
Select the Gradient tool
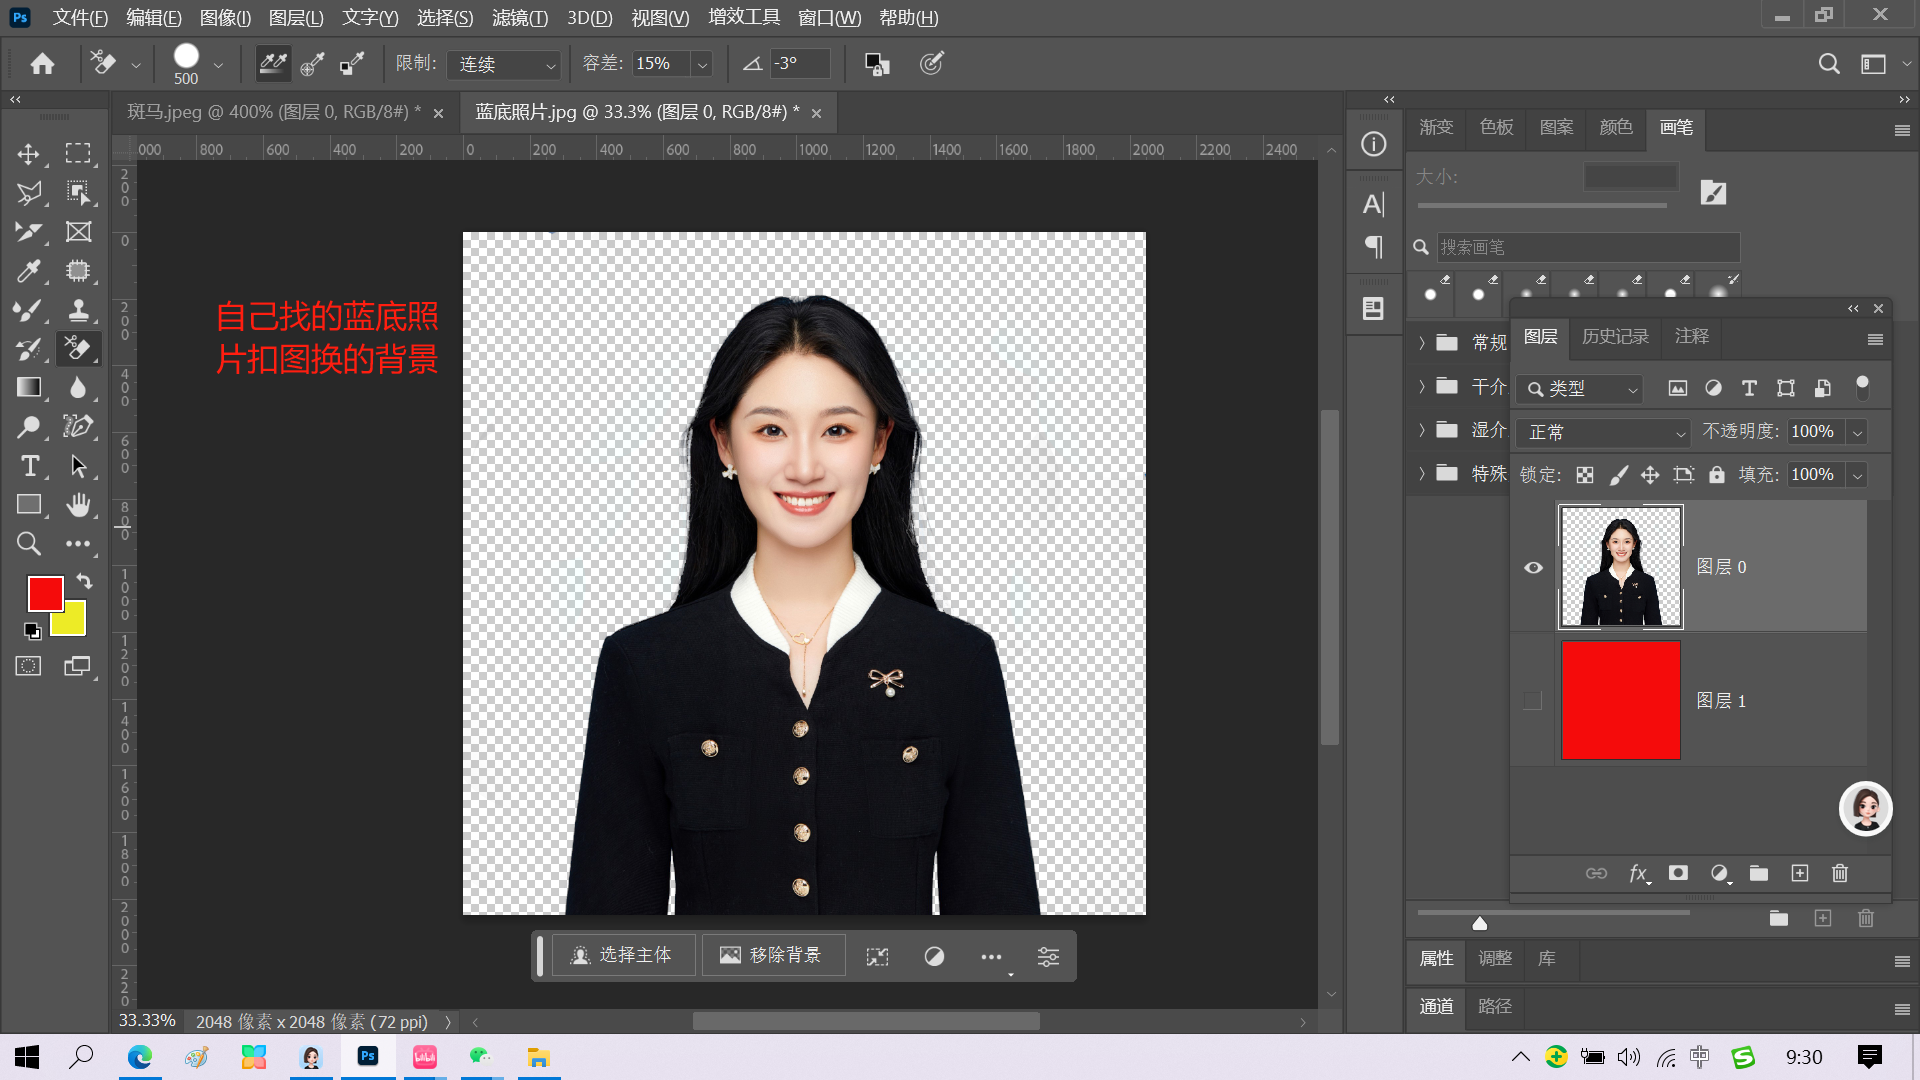point(28,388)
